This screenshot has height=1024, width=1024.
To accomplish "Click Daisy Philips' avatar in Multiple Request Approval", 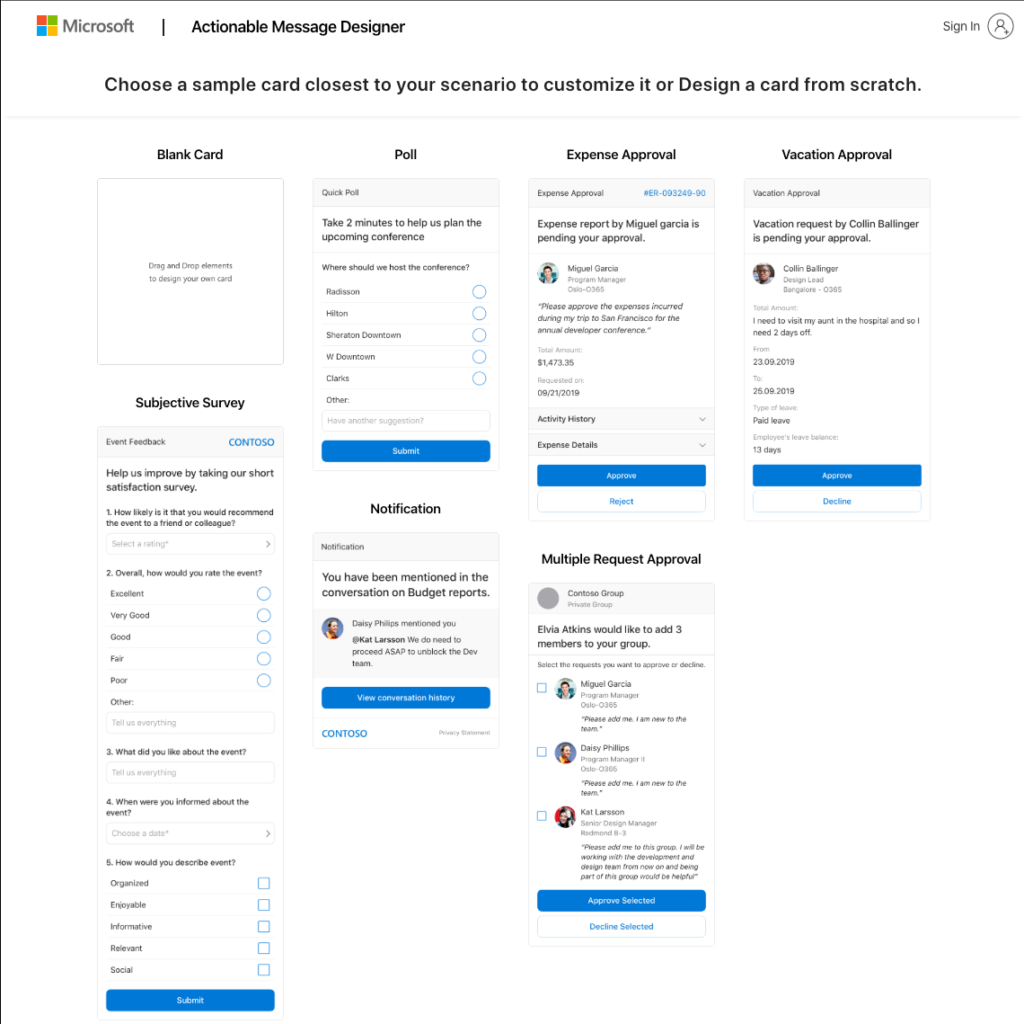I will tap(565, 753).
